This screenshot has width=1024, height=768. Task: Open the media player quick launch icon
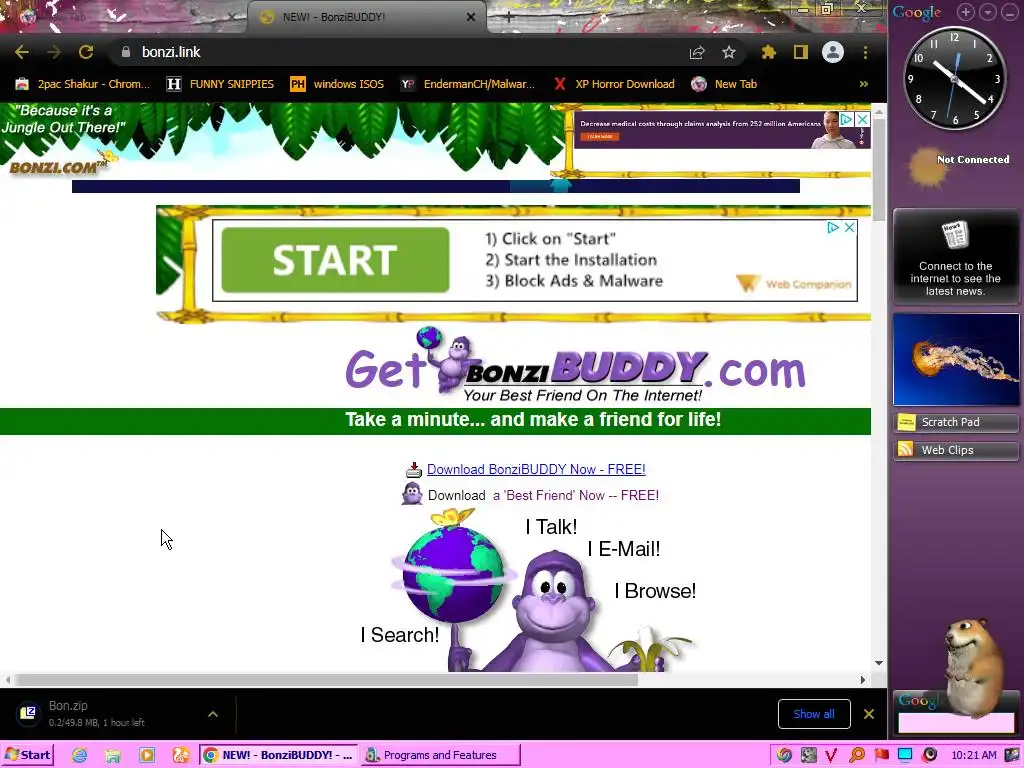pos(146,755)
